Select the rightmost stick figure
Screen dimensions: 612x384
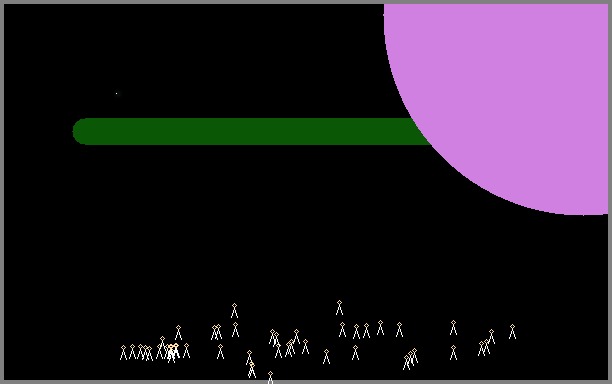point(512,332)
